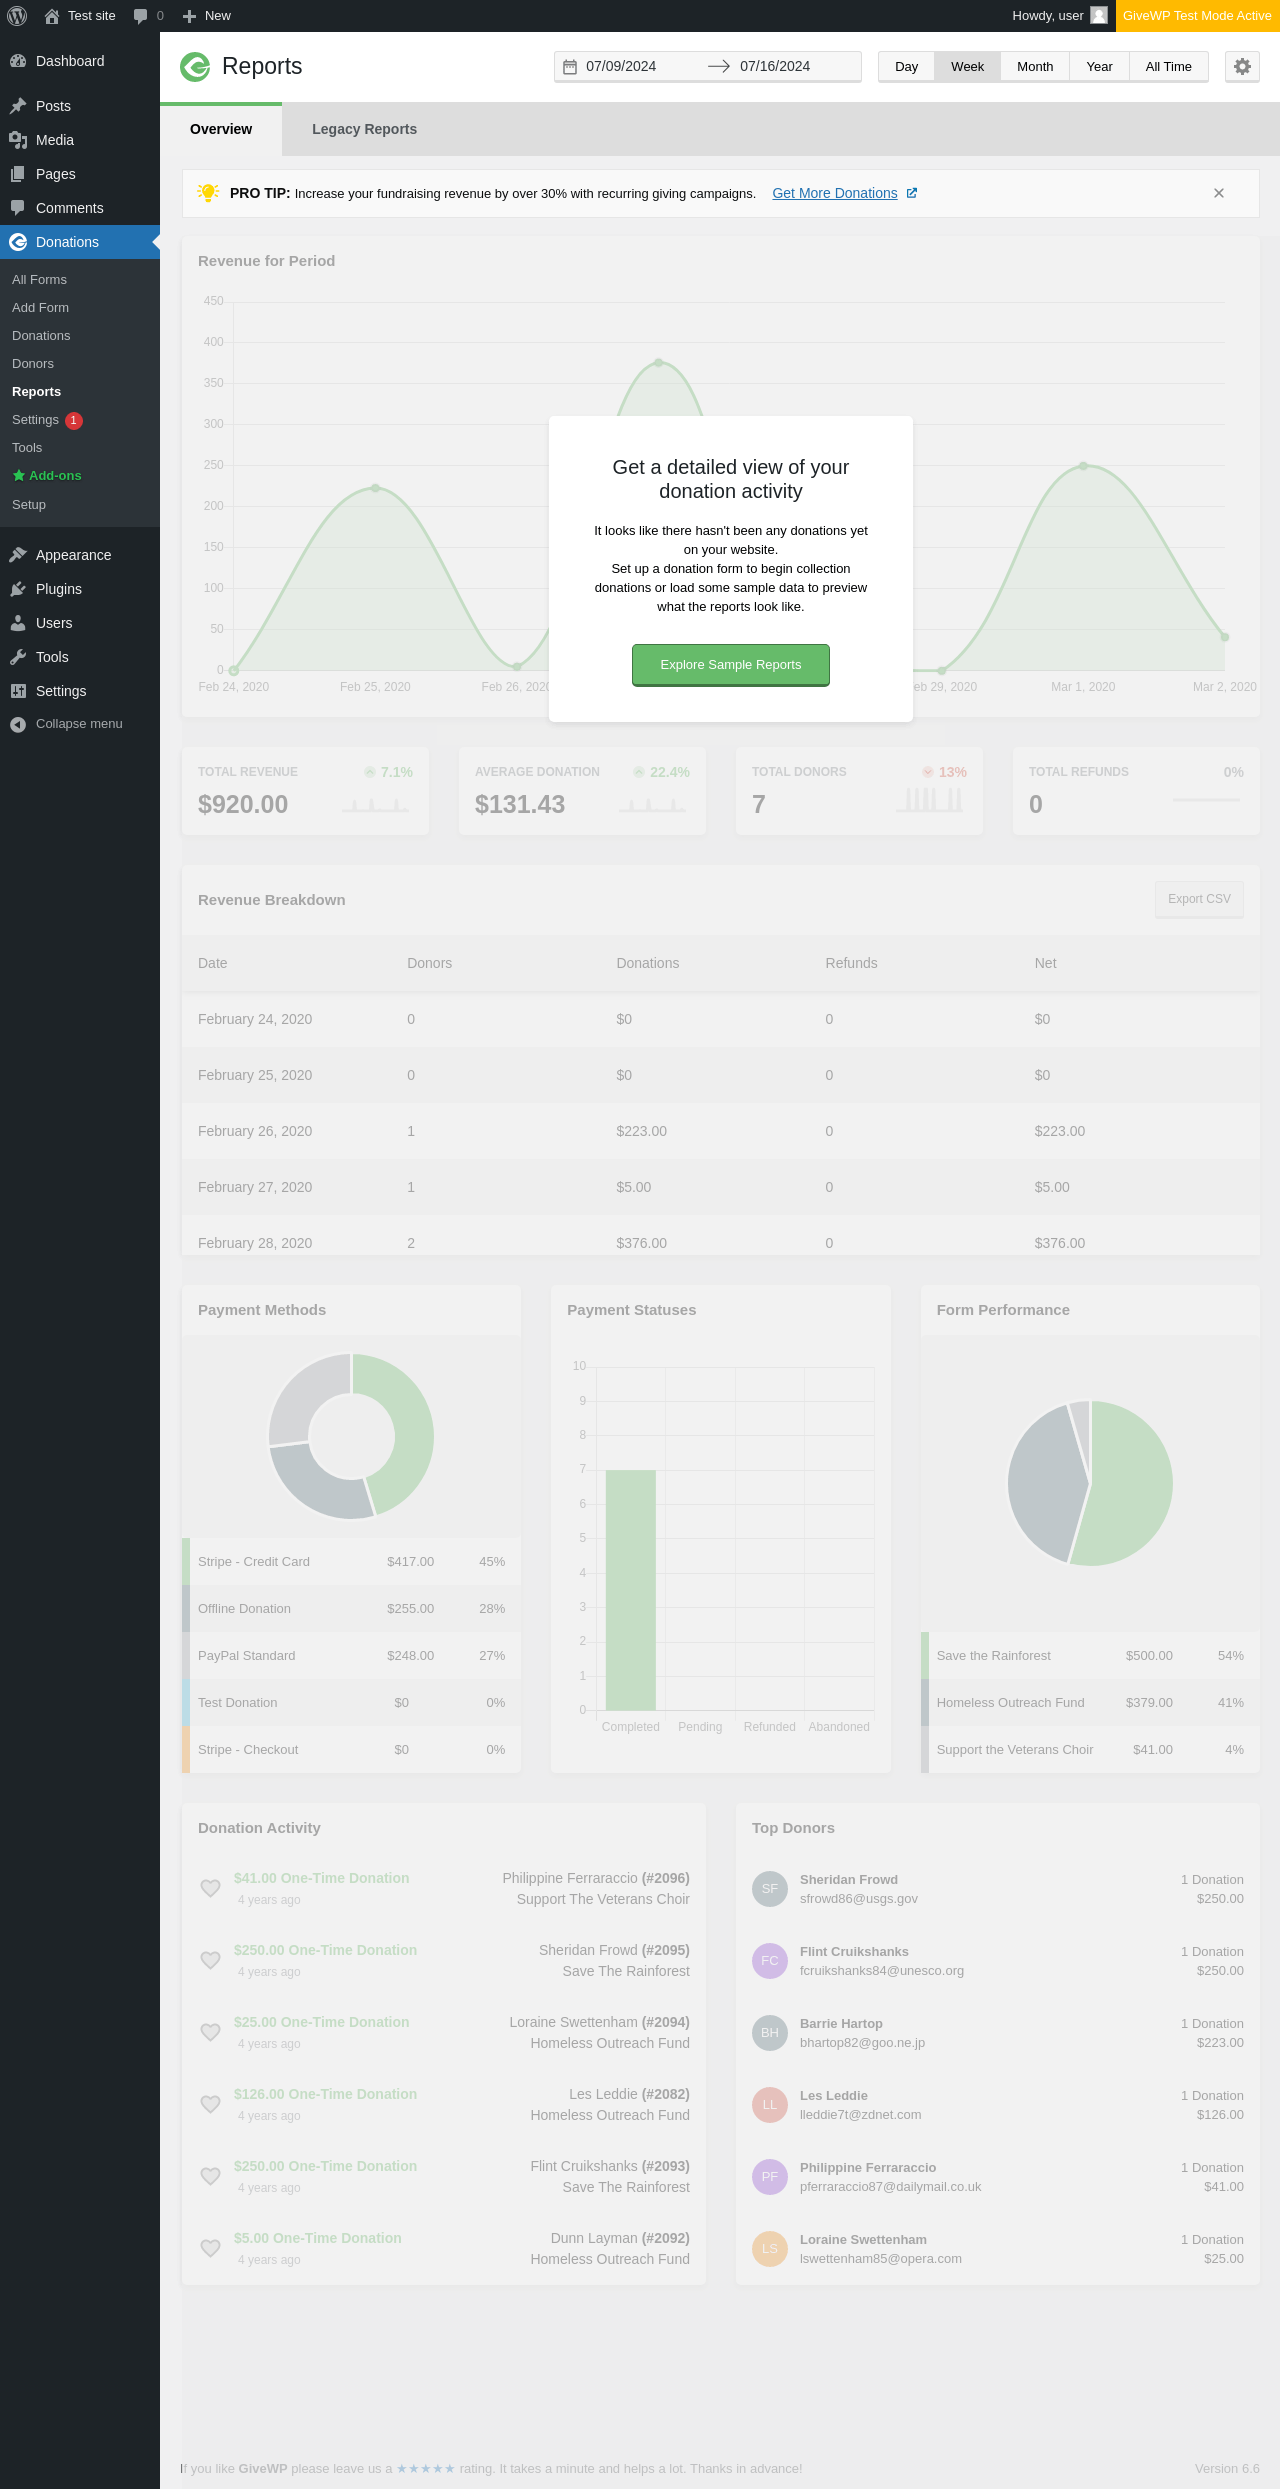The image size is (1280, 2489).
Task: Dismiss the PRO TIP notice
Action: tap(1219, 193)
